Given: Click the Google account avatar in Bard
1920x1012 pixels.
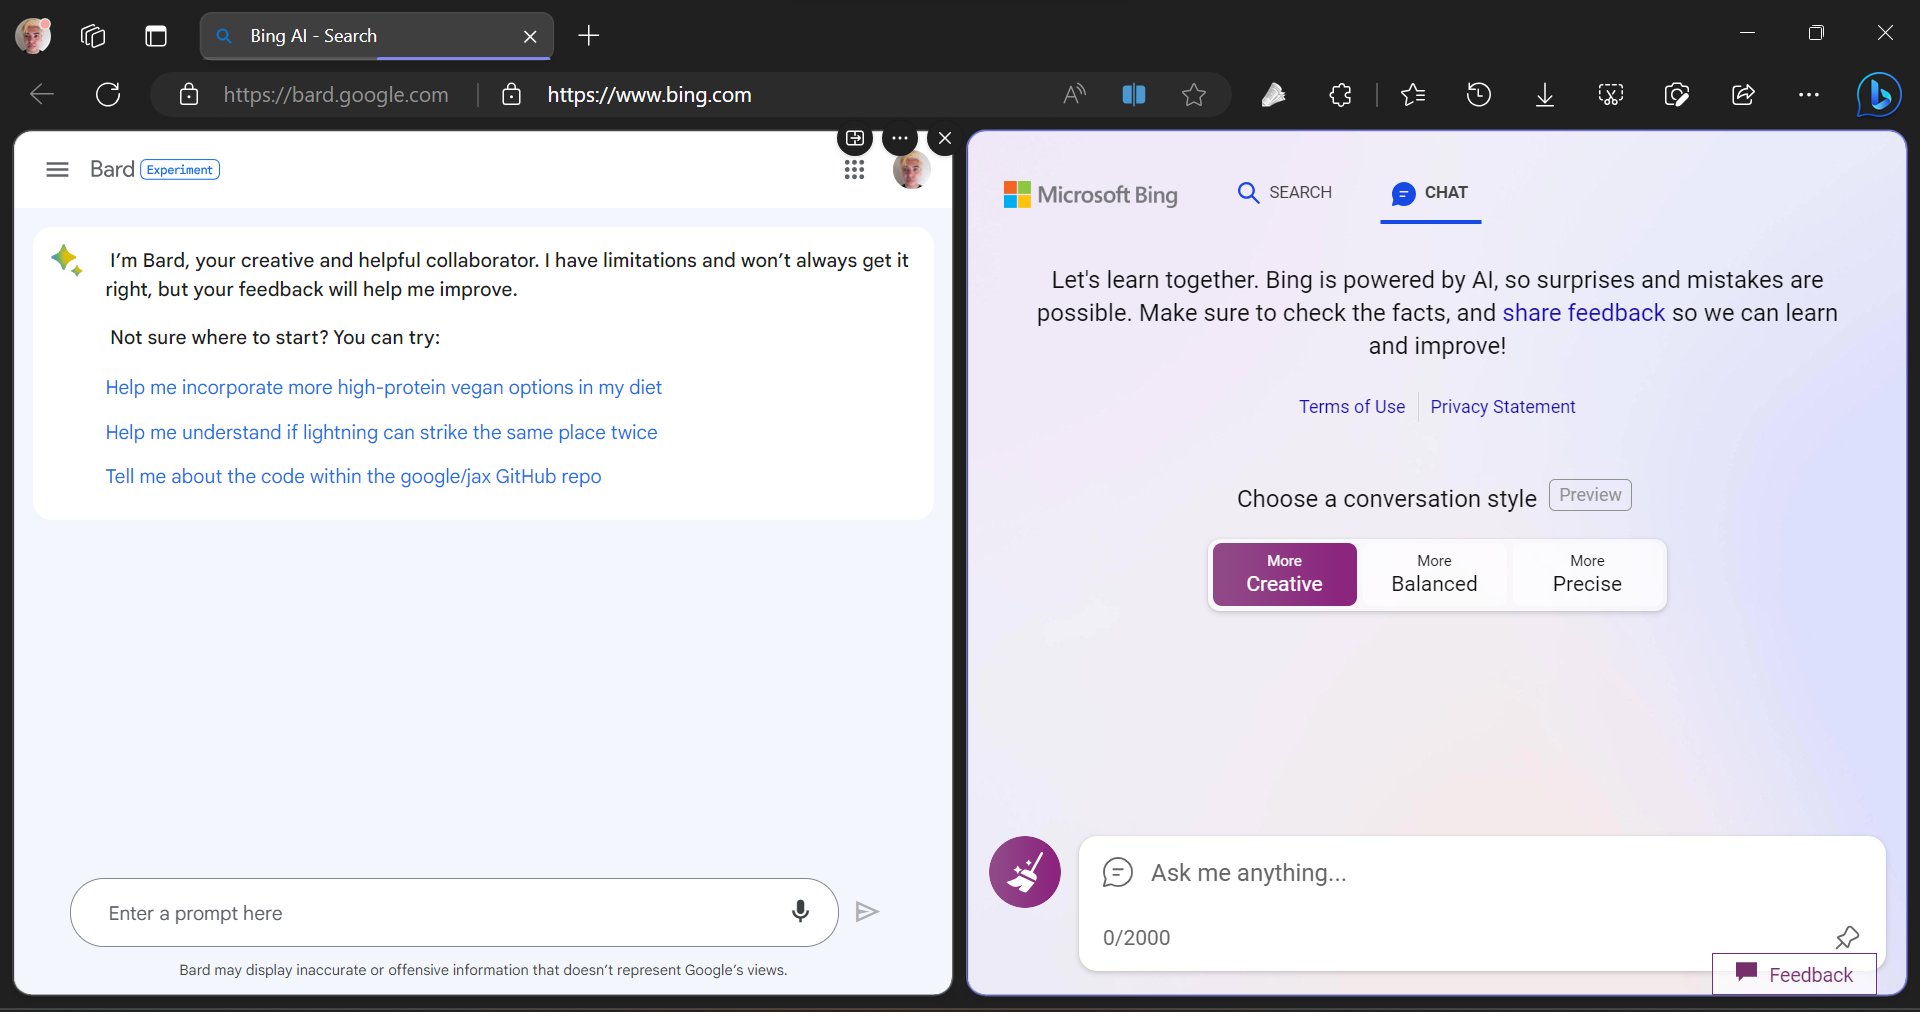Looking at the screenshot, I should tap(911, 170).
